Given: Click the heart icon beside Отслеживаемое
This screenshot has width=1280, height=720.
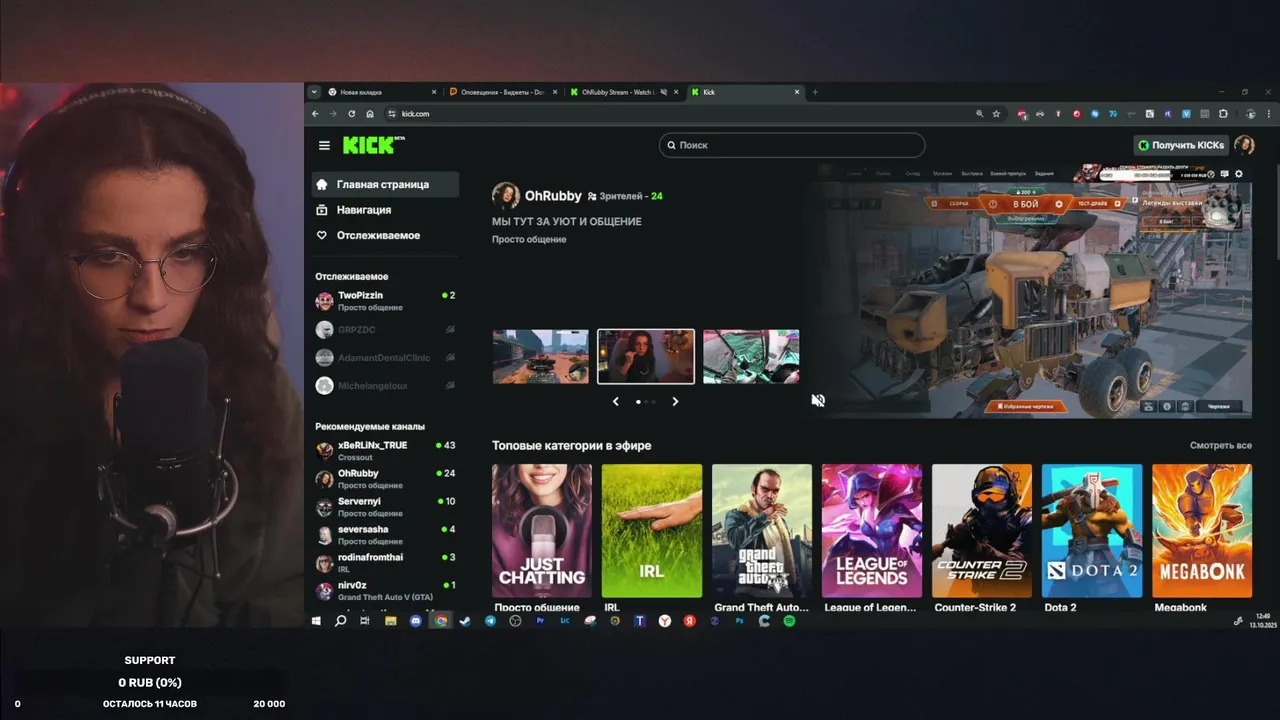Looking at the screenshot, I should (322, 235).
